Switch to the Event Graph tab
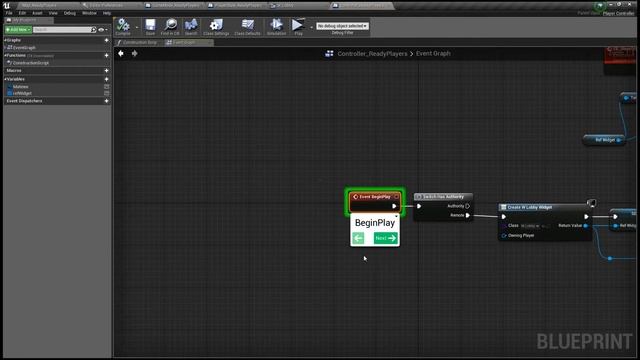This screenshot has width=640, height=360. point(189,42)
